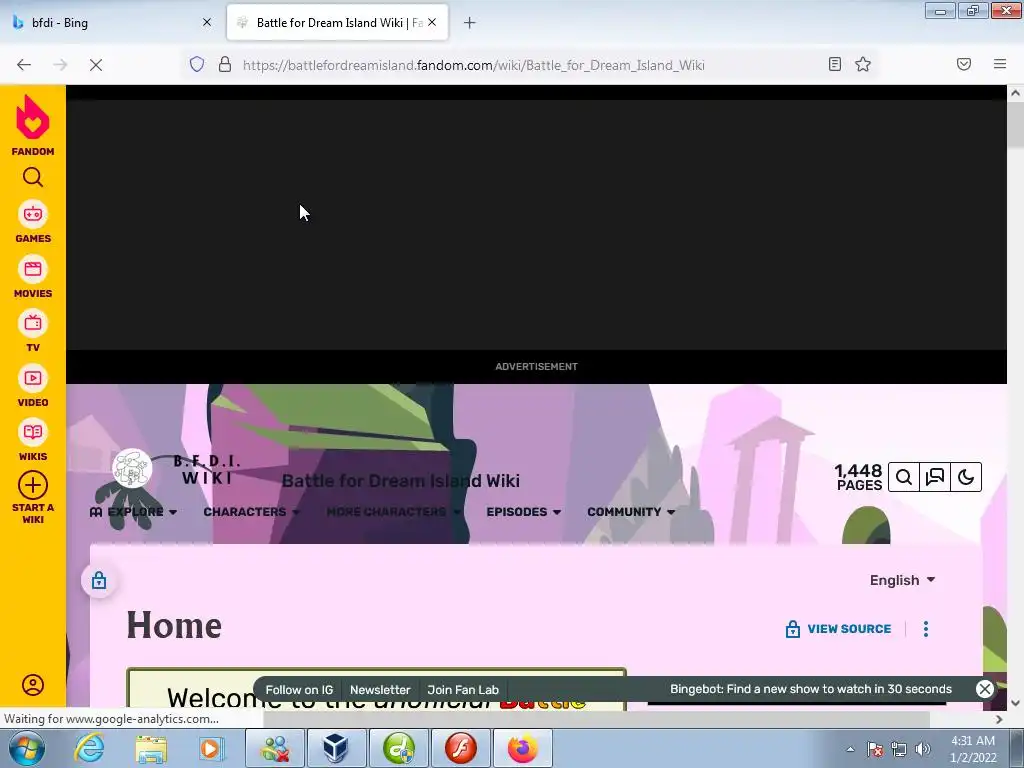
Task: Expand the Episodes dropdown menu
Action: click(524, 512)
